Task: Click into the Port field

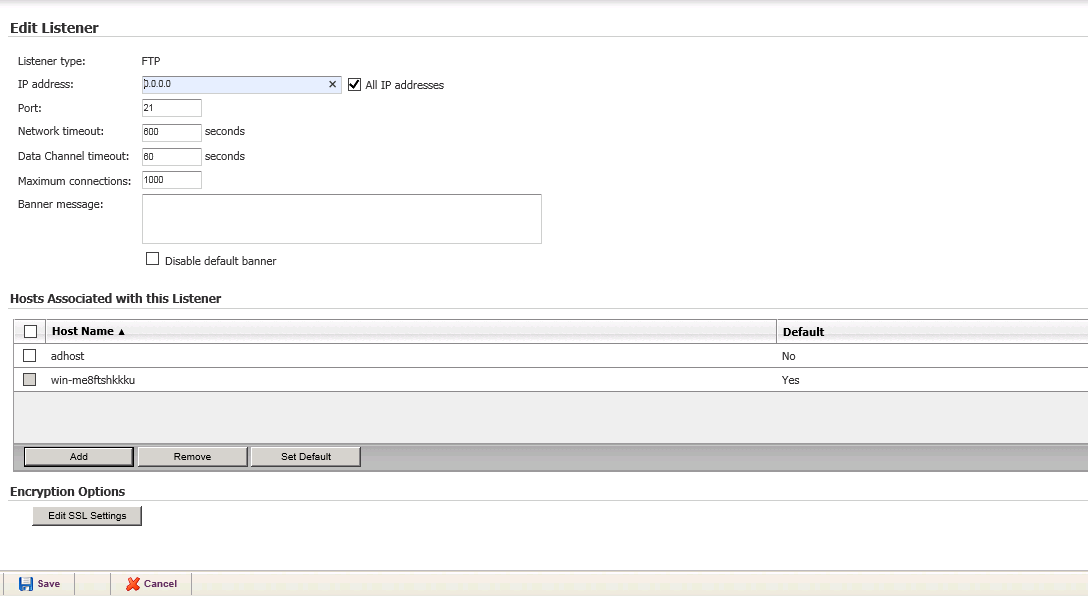Action: [x=171, y=108]
